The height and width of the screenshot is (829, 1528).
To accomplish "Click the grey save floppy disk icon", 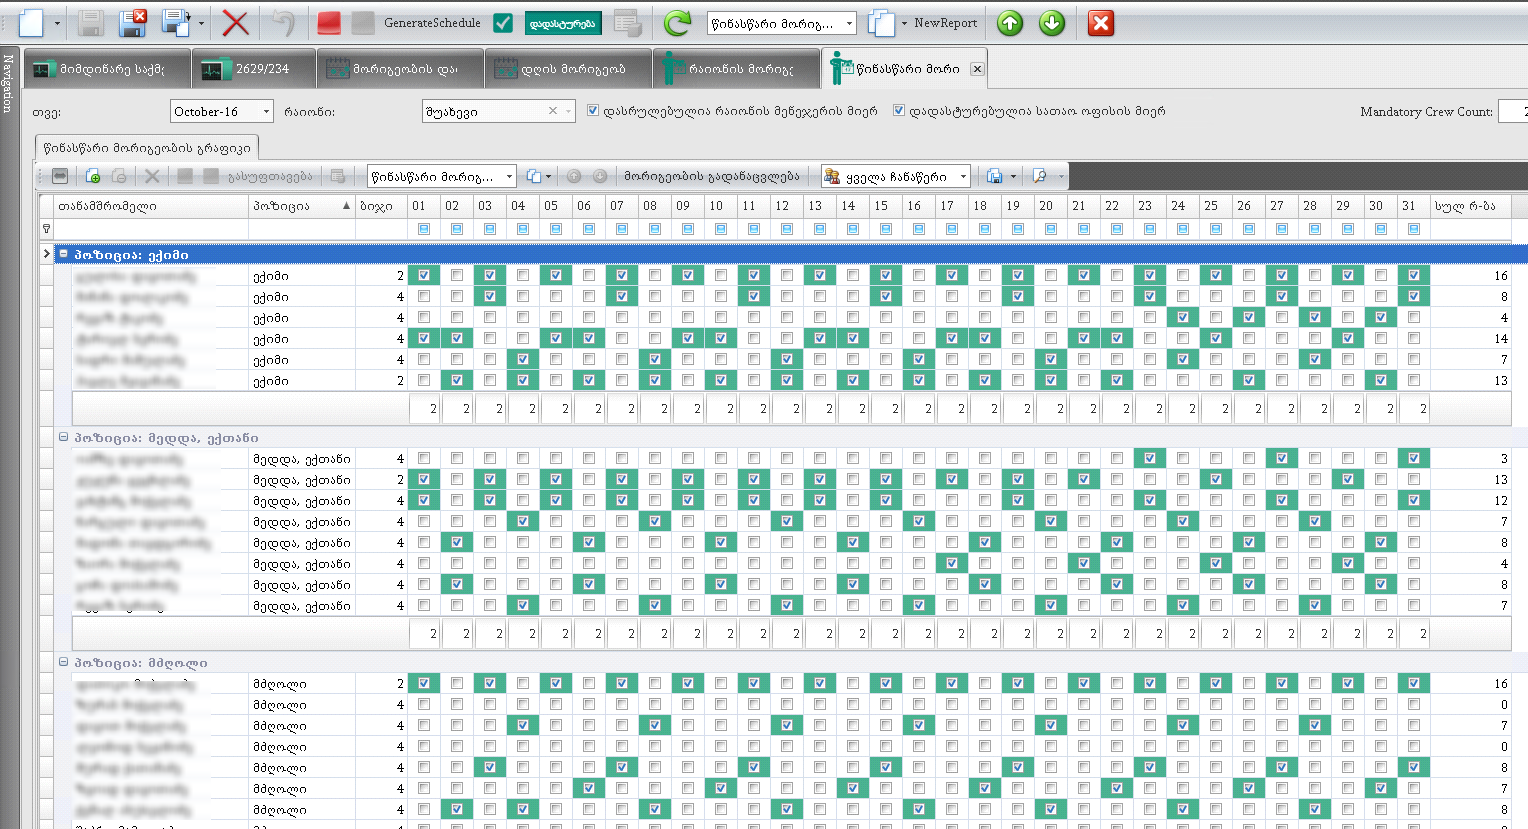I will coord(91,23).
